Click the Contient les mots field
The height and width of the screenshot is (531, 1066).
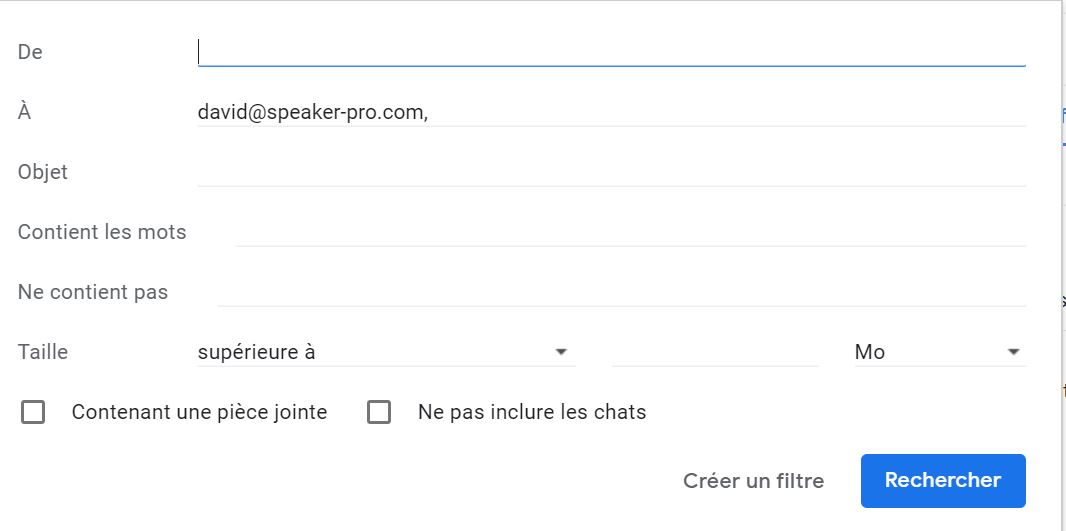pos(630,232)
